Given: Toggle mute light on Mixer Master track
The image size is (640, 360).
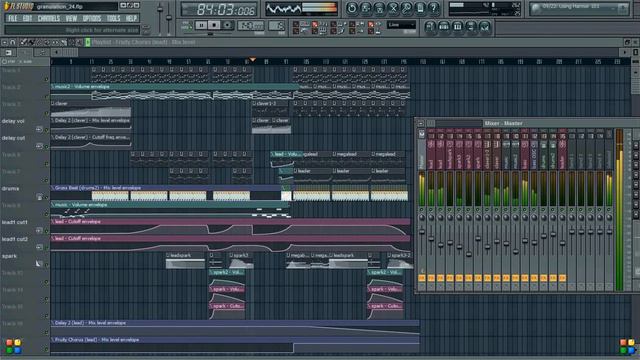Looking at the screenshot, I should pyautogui.click(x=422, y=210).
